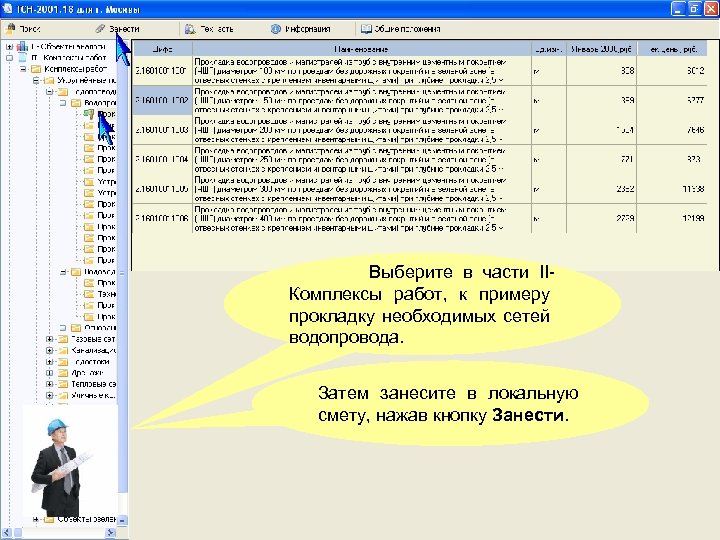The width and height of the screenshot is (720, 540).
Task: Click the Занести toolbar icon
Action: point(100,29)
